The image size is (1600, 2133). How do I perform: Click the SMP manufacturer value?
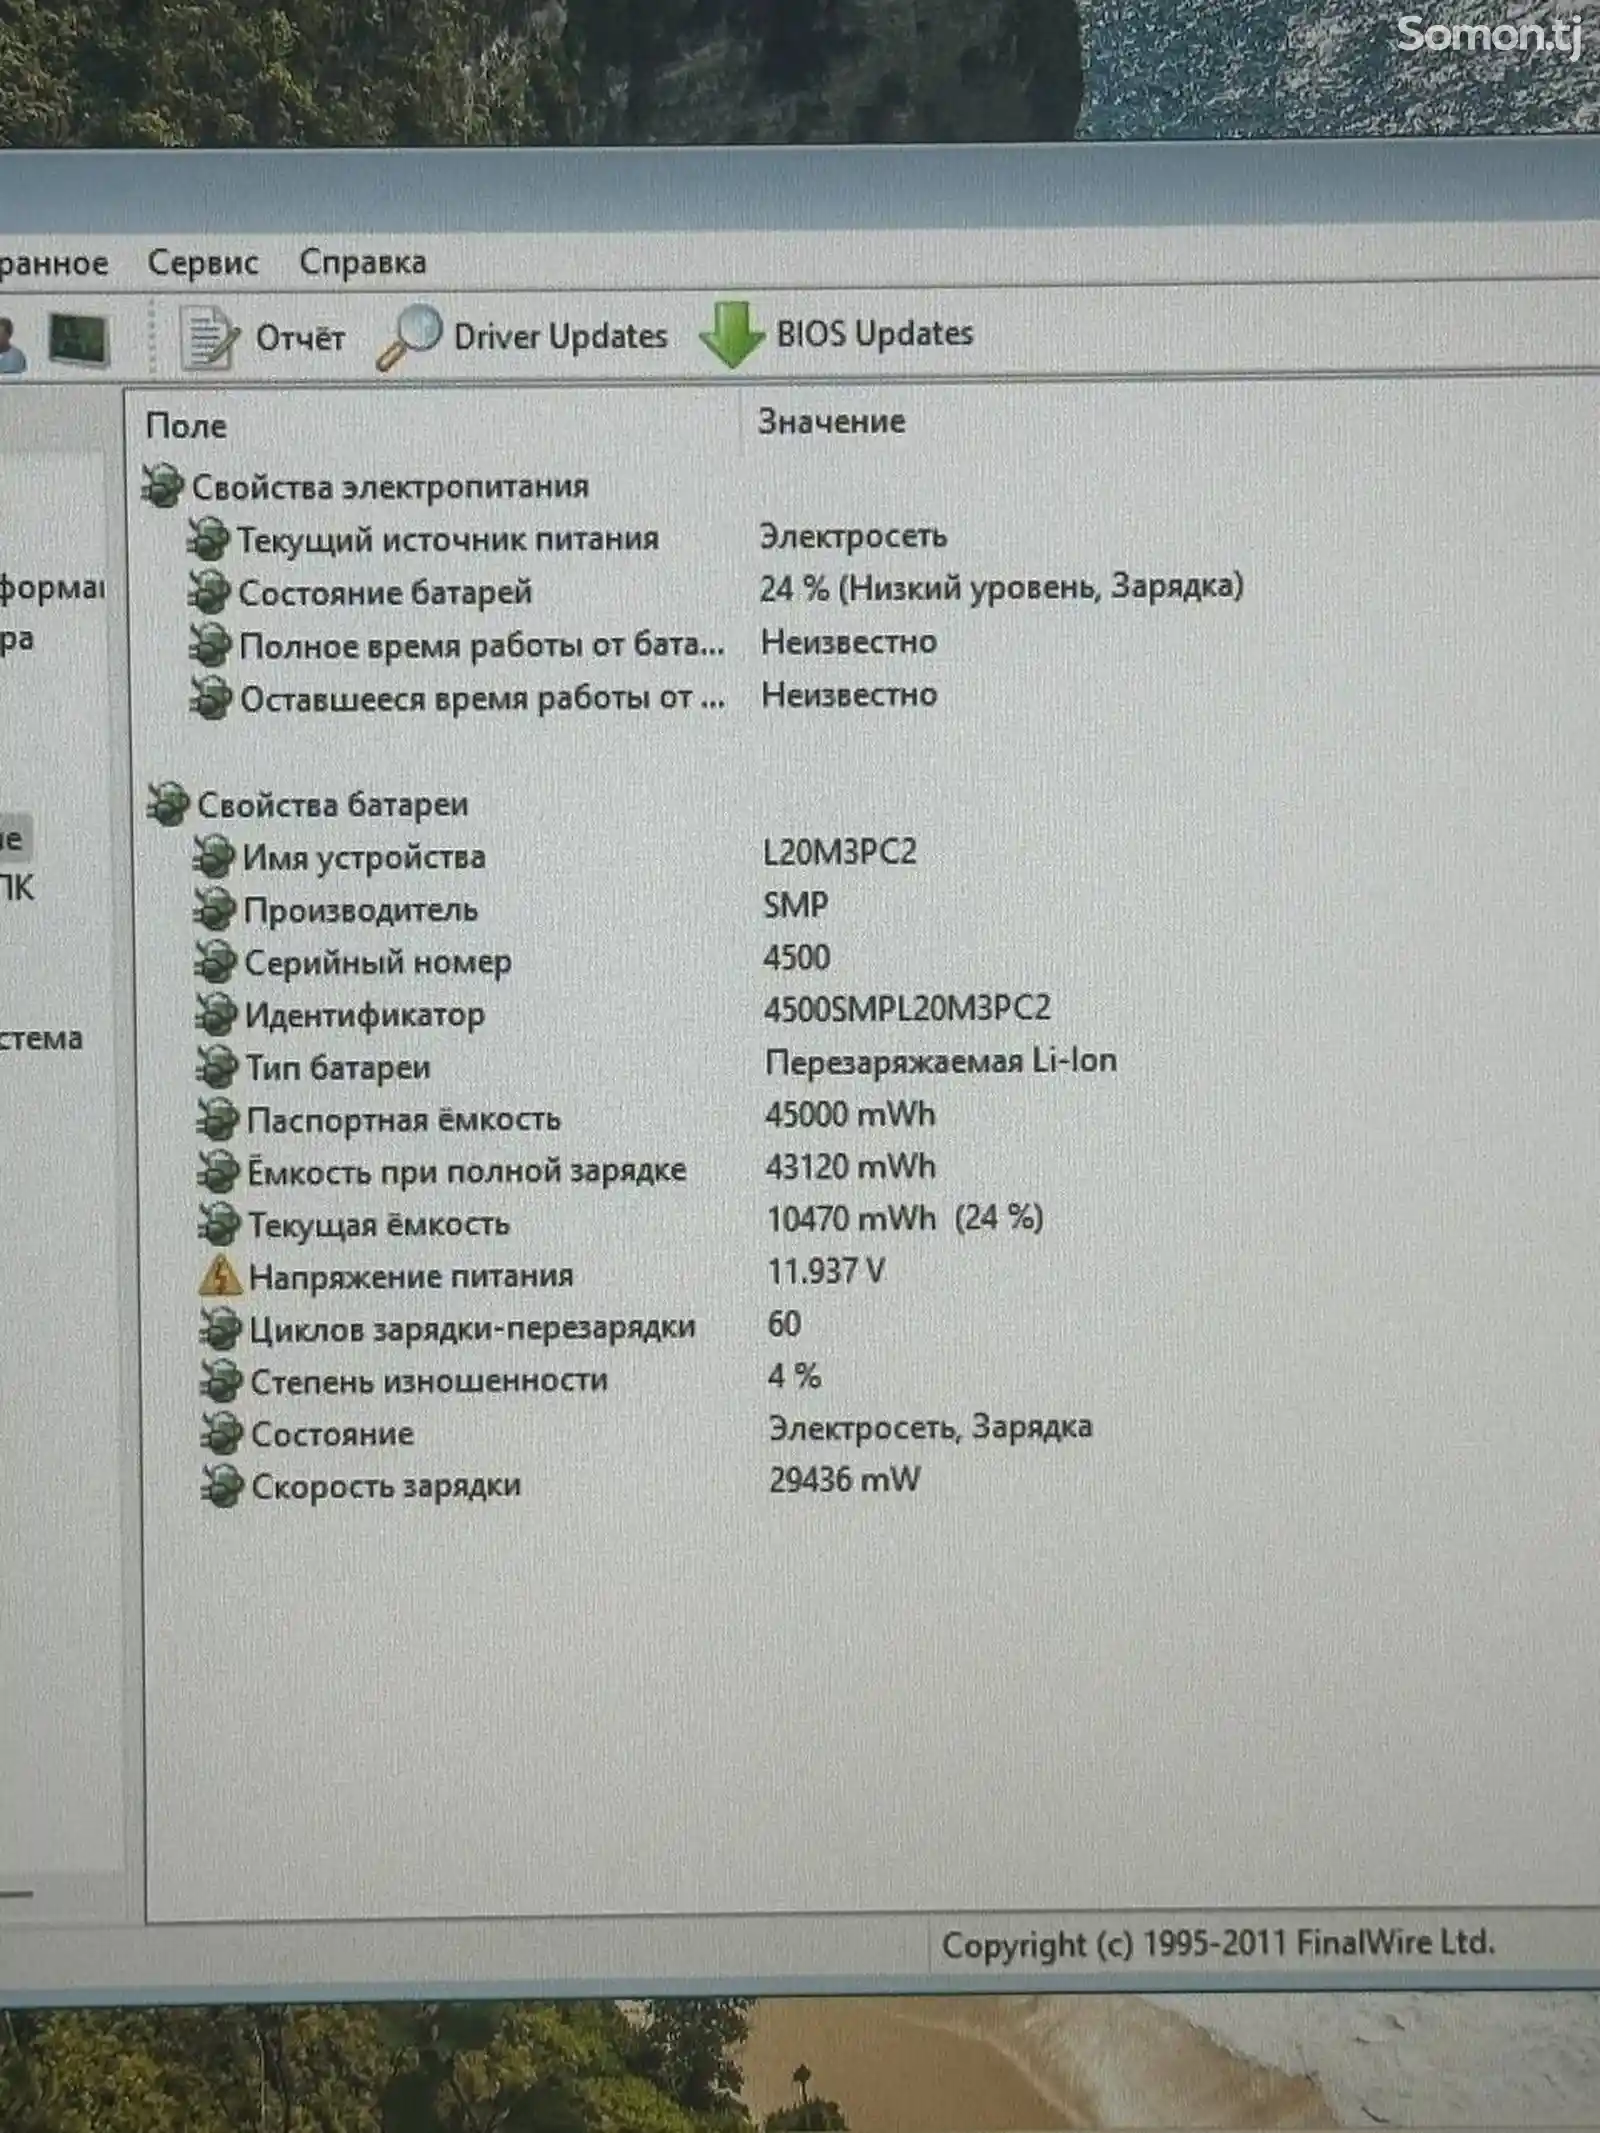[796, 905]
